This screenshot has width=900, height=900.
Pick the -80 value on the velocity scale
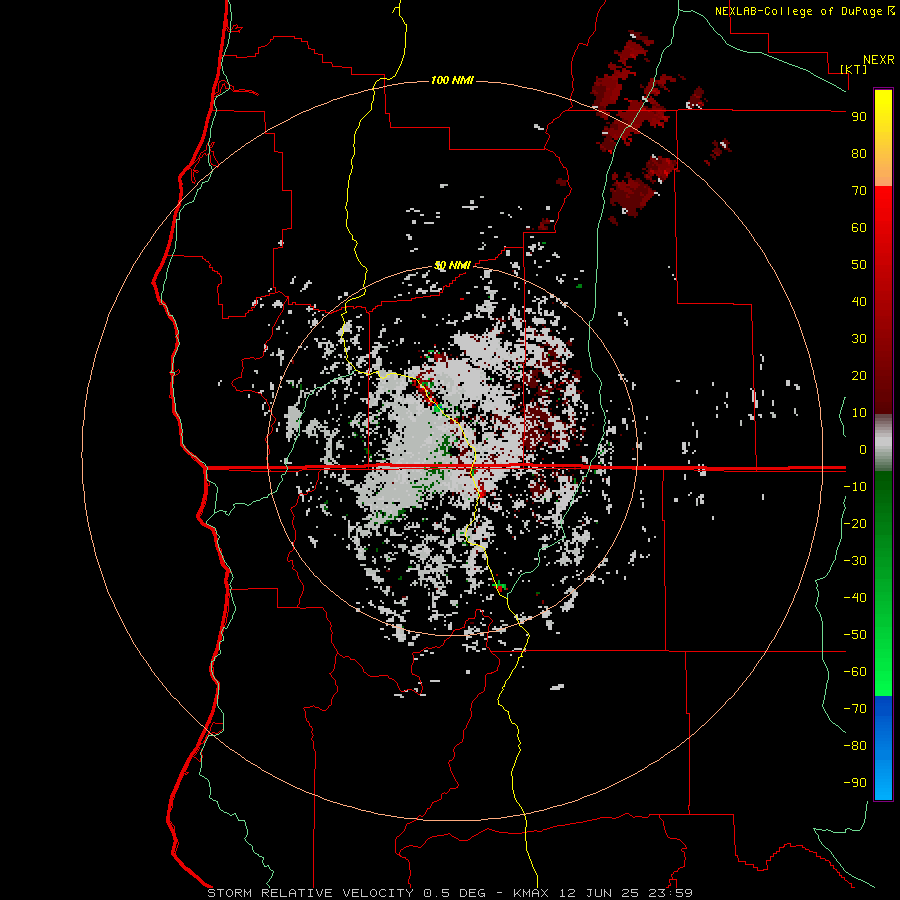click(855, 746)
